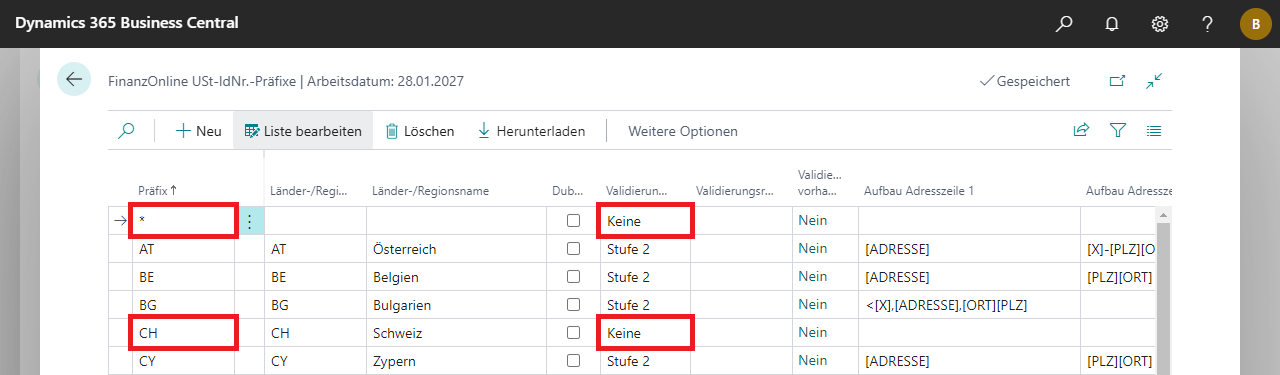Click the Belgien cell
This screenshot has width=1280, height=375.
456,277
